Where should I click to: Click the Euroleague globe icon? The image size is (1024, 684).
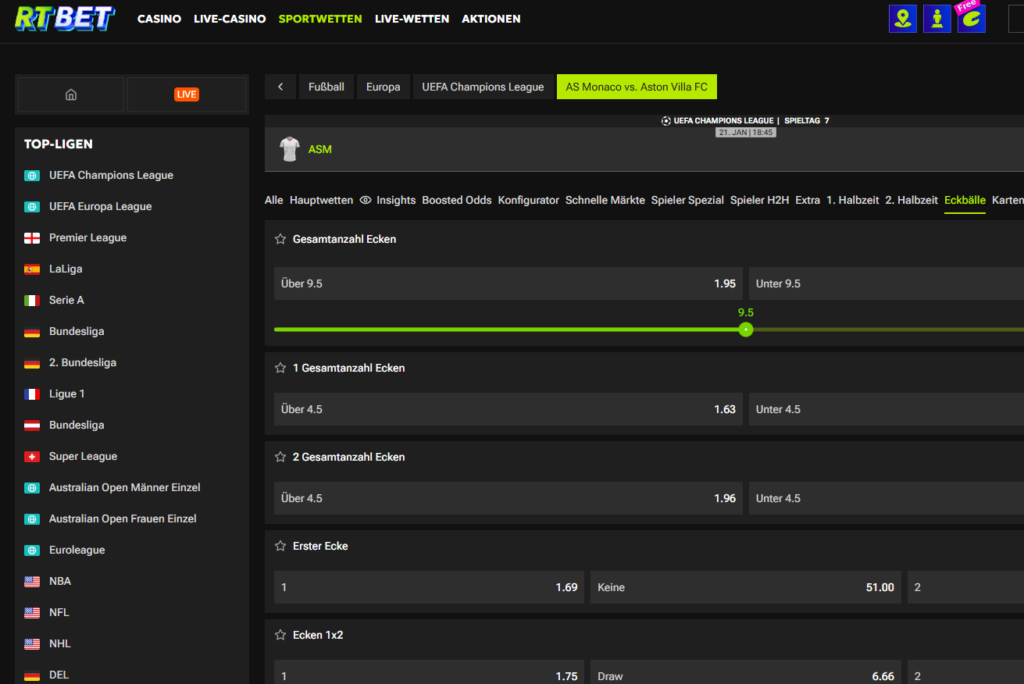pyautogui.click(x=32, y=550)
